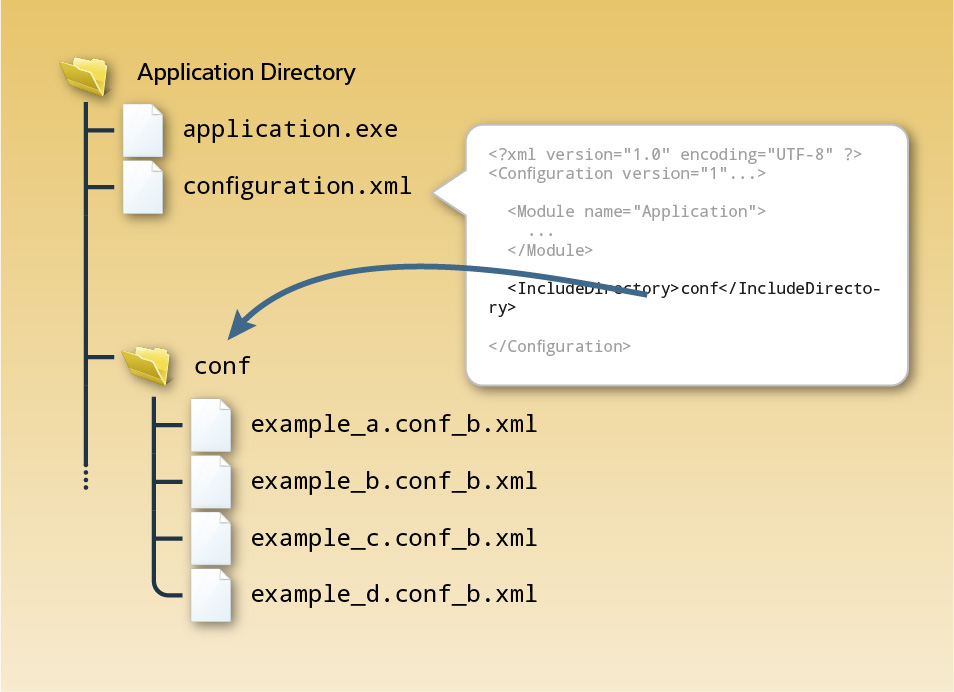The width and height of the screenshot is (954, 692).
Task: Select the example_d.conf_b.xml filename text
Action: [394, 593]
